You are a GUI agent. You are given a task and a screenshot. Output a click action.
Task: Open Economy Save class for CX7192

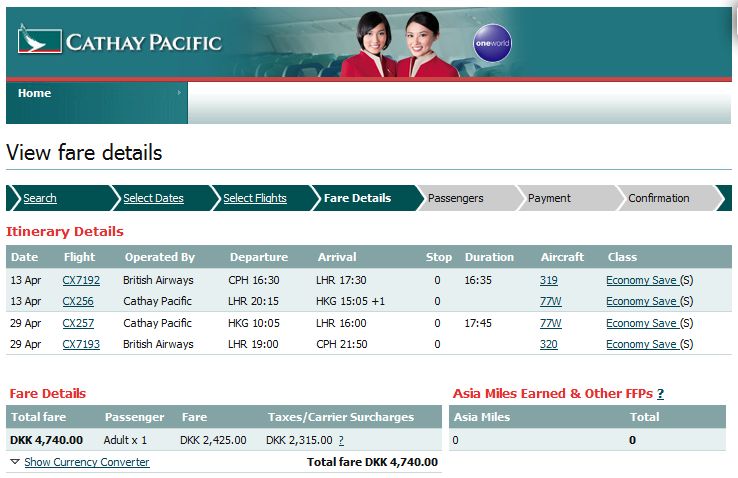(641, 280)
